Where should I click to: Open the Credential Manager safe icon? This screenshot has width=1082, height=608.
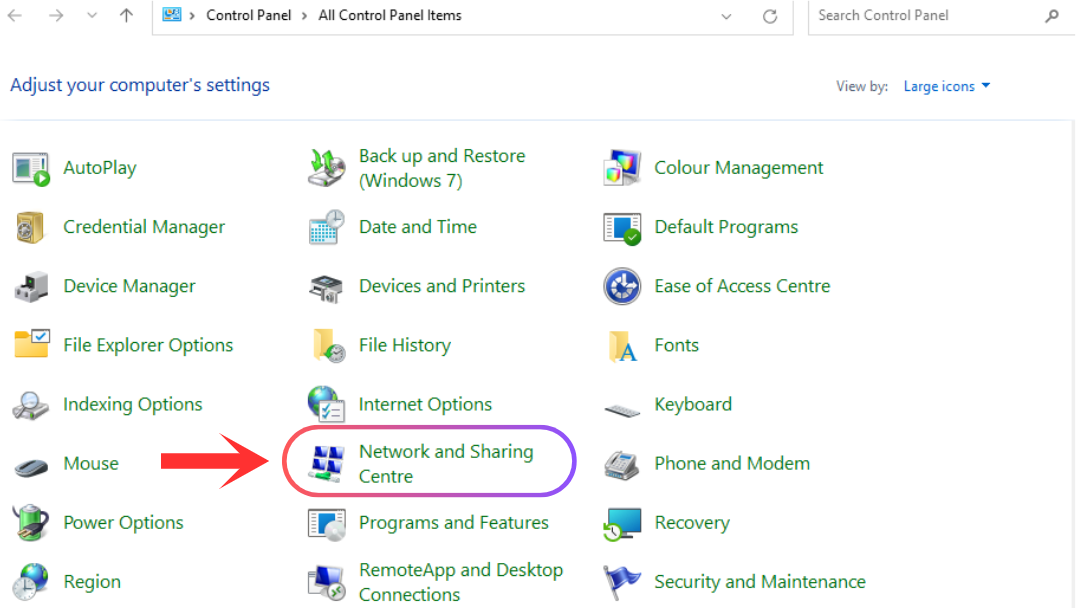pyautogui.click(x=30, y=227)
